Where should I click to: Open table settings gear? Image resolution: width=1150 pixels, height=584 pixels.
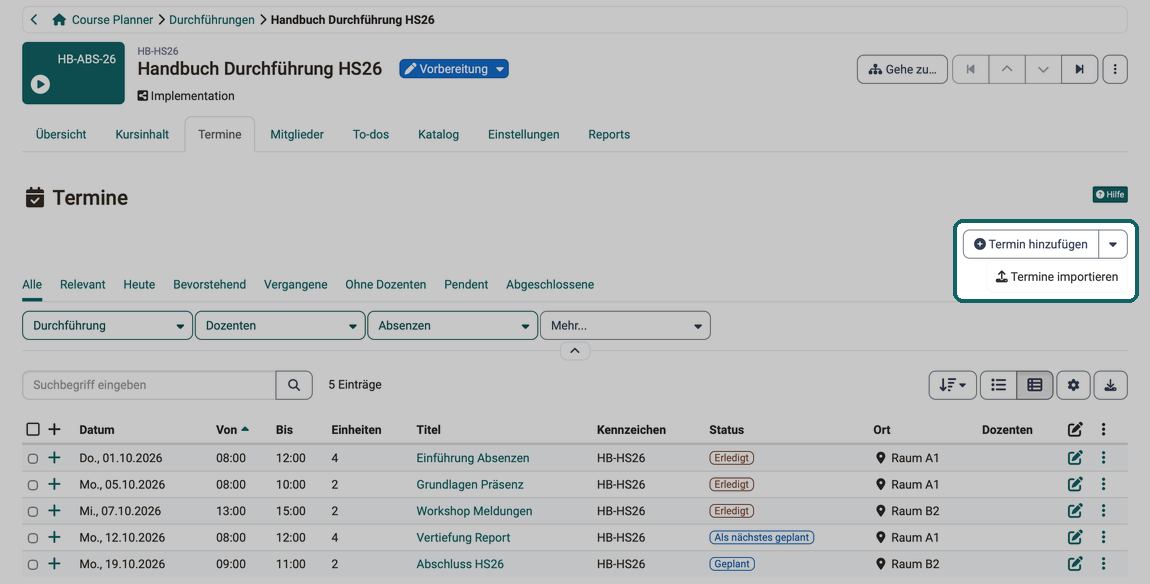pyautogui.click(x=1074, y=385)
